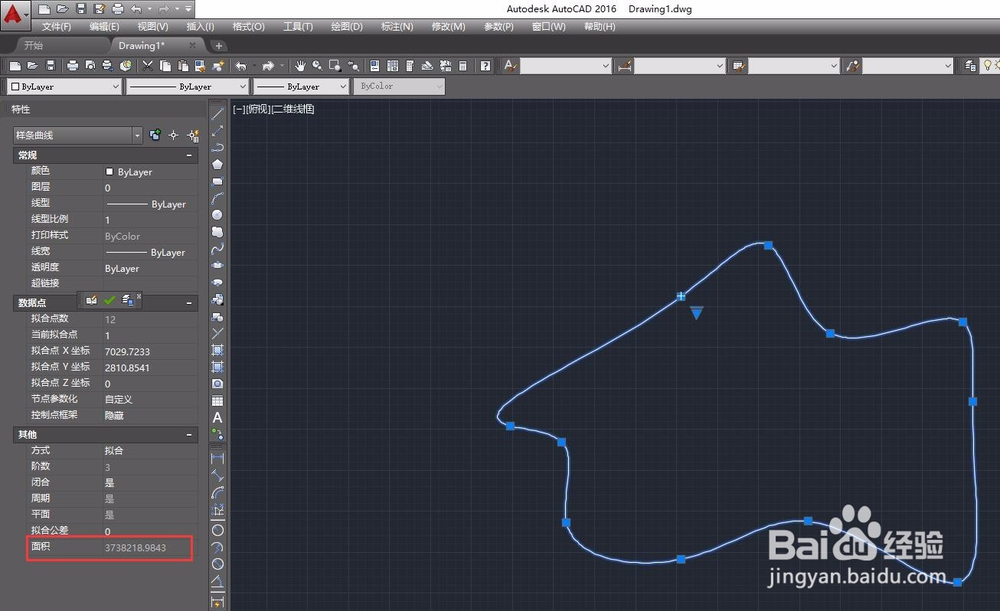The image size is (1000, 611).
Task: Click the Plot Preview icon
Action: [91, 66]
